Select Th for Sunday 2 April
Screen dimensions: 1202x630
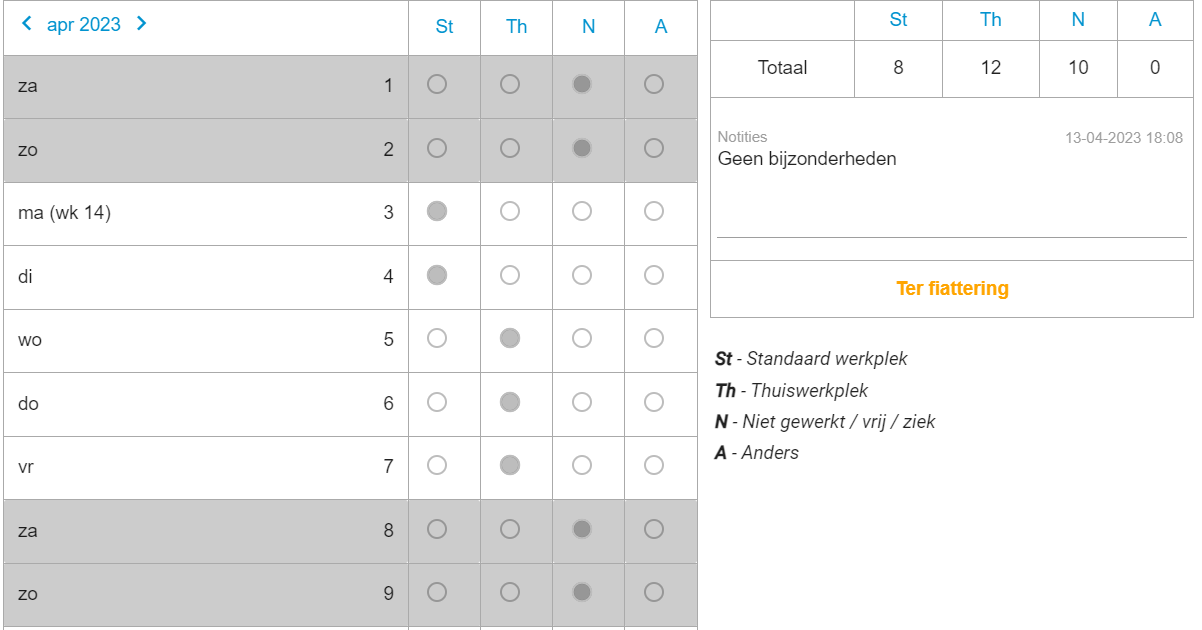click(x=510, y=148)
